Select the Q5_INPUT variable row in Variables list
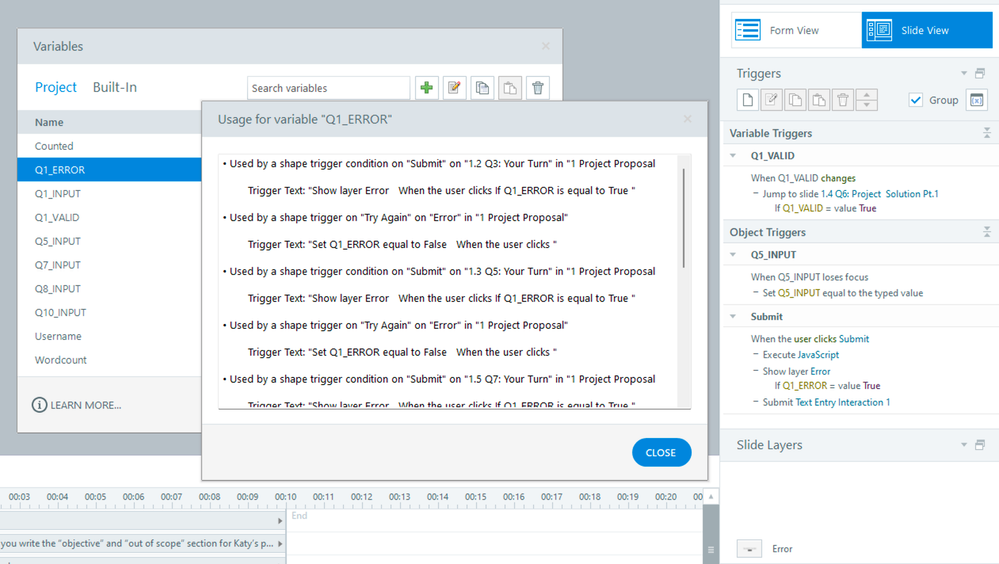This screenshot has width=999, height=564. tap(110, 241)
